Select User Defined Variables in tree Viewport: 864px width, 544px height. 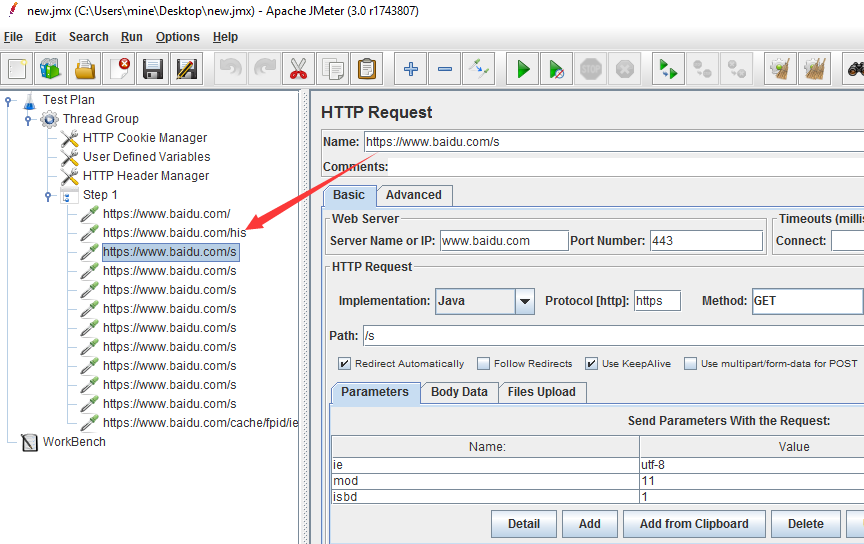click(x=146, y=157)
